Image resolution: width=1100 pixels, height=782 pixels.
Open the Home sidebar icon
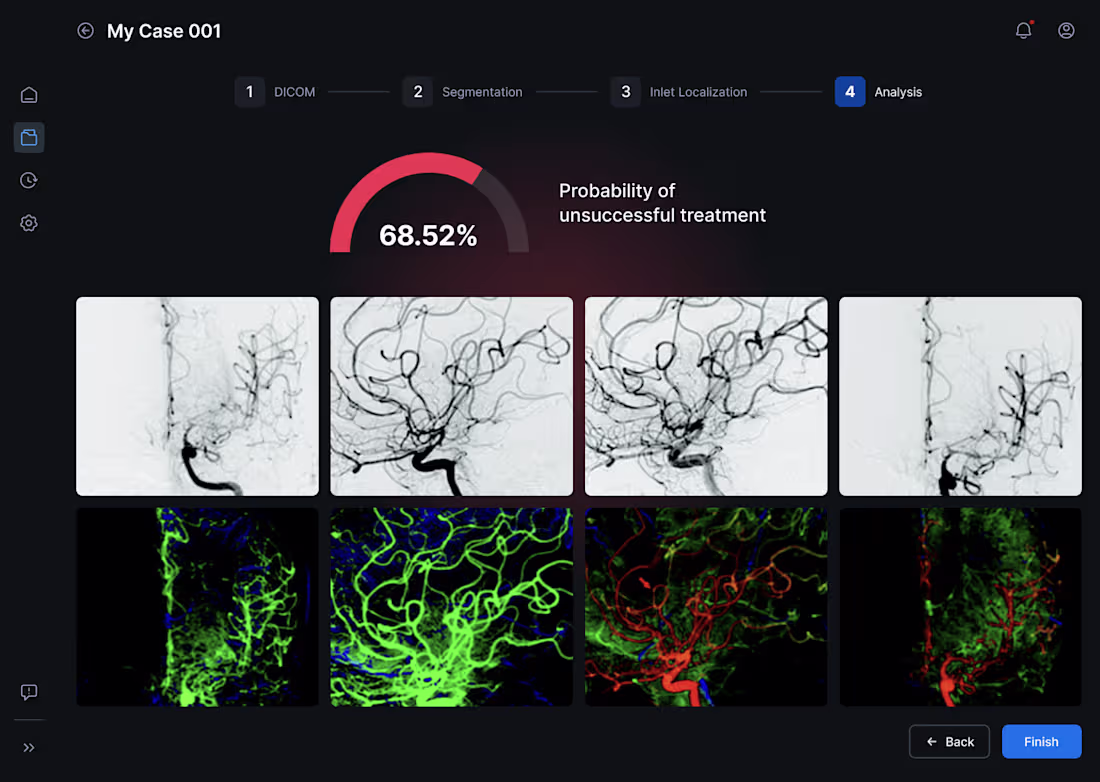pos(28,94)
